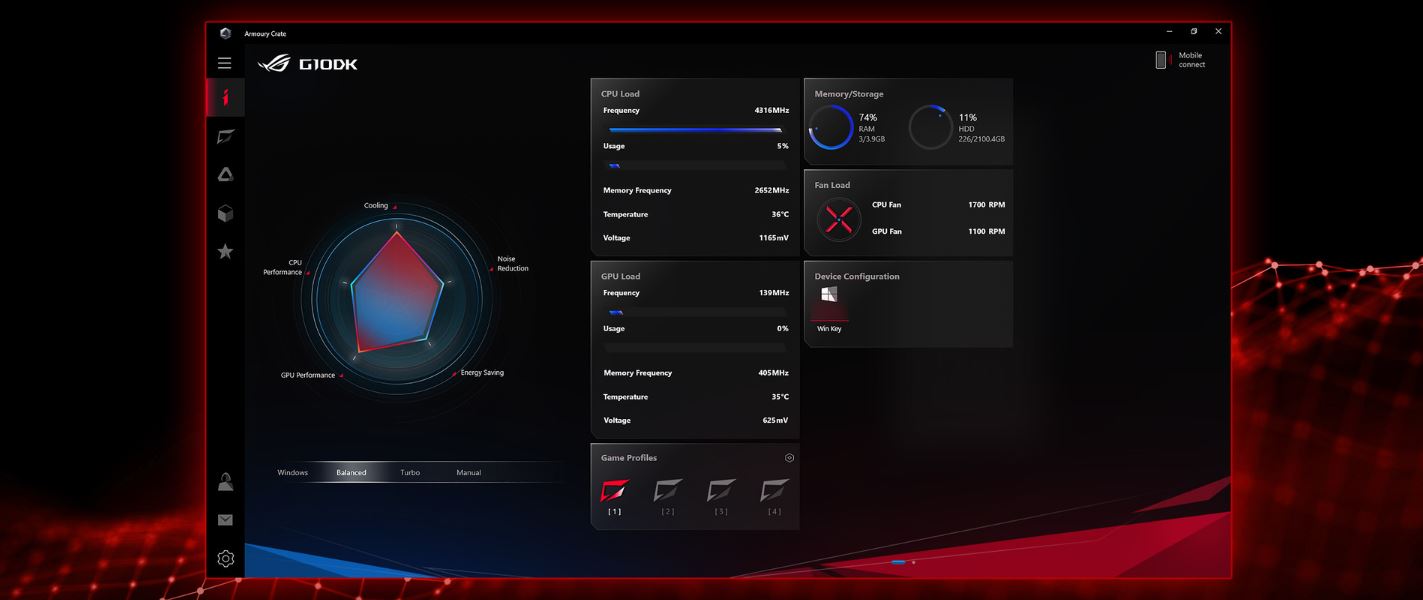Expand the Game Profiles options arrow

click(789, 458)
